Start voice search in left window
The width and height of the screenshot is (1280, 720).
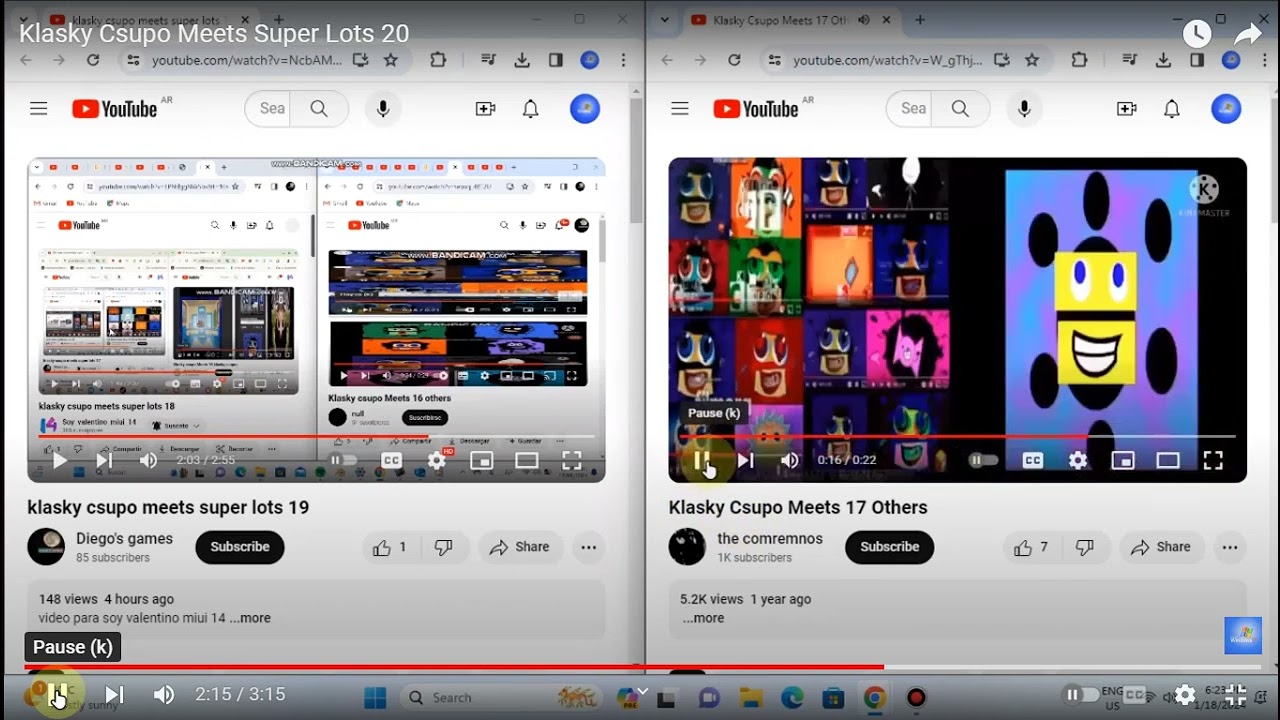pos(383,109)
